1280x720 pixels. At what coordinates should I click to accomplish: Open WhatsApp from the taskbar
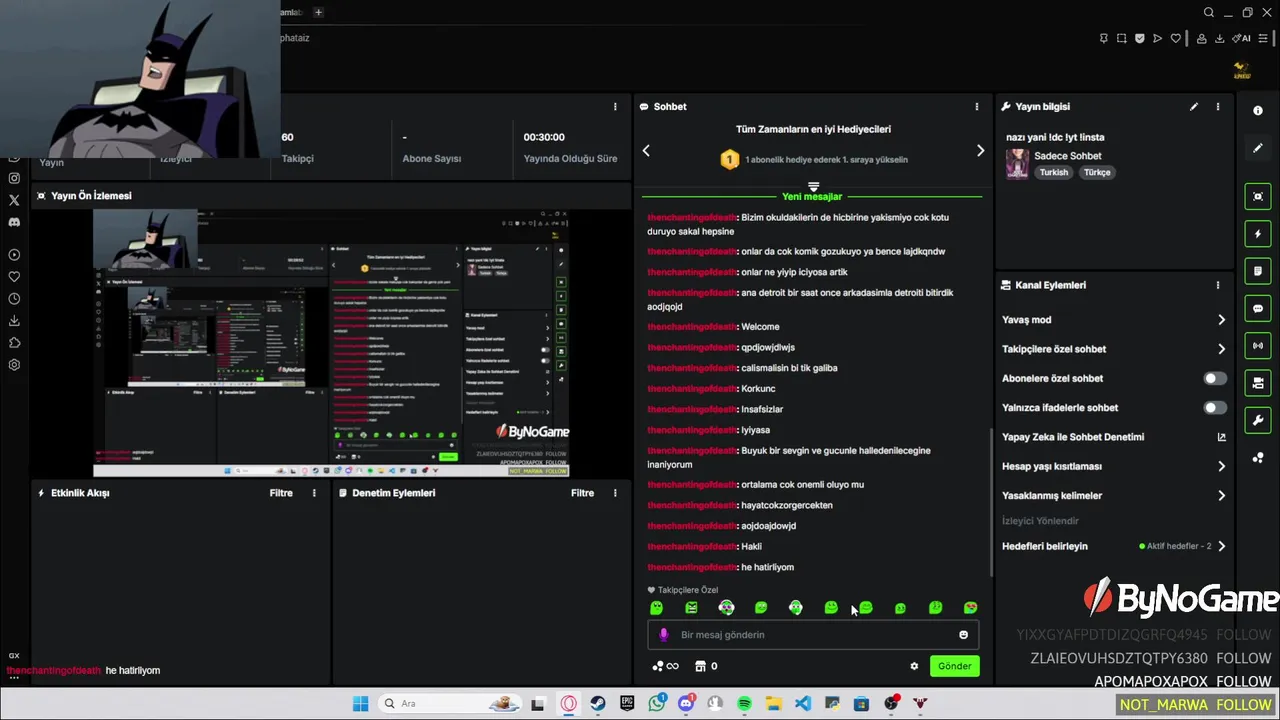pyautogui.click(x=657, y=704)
